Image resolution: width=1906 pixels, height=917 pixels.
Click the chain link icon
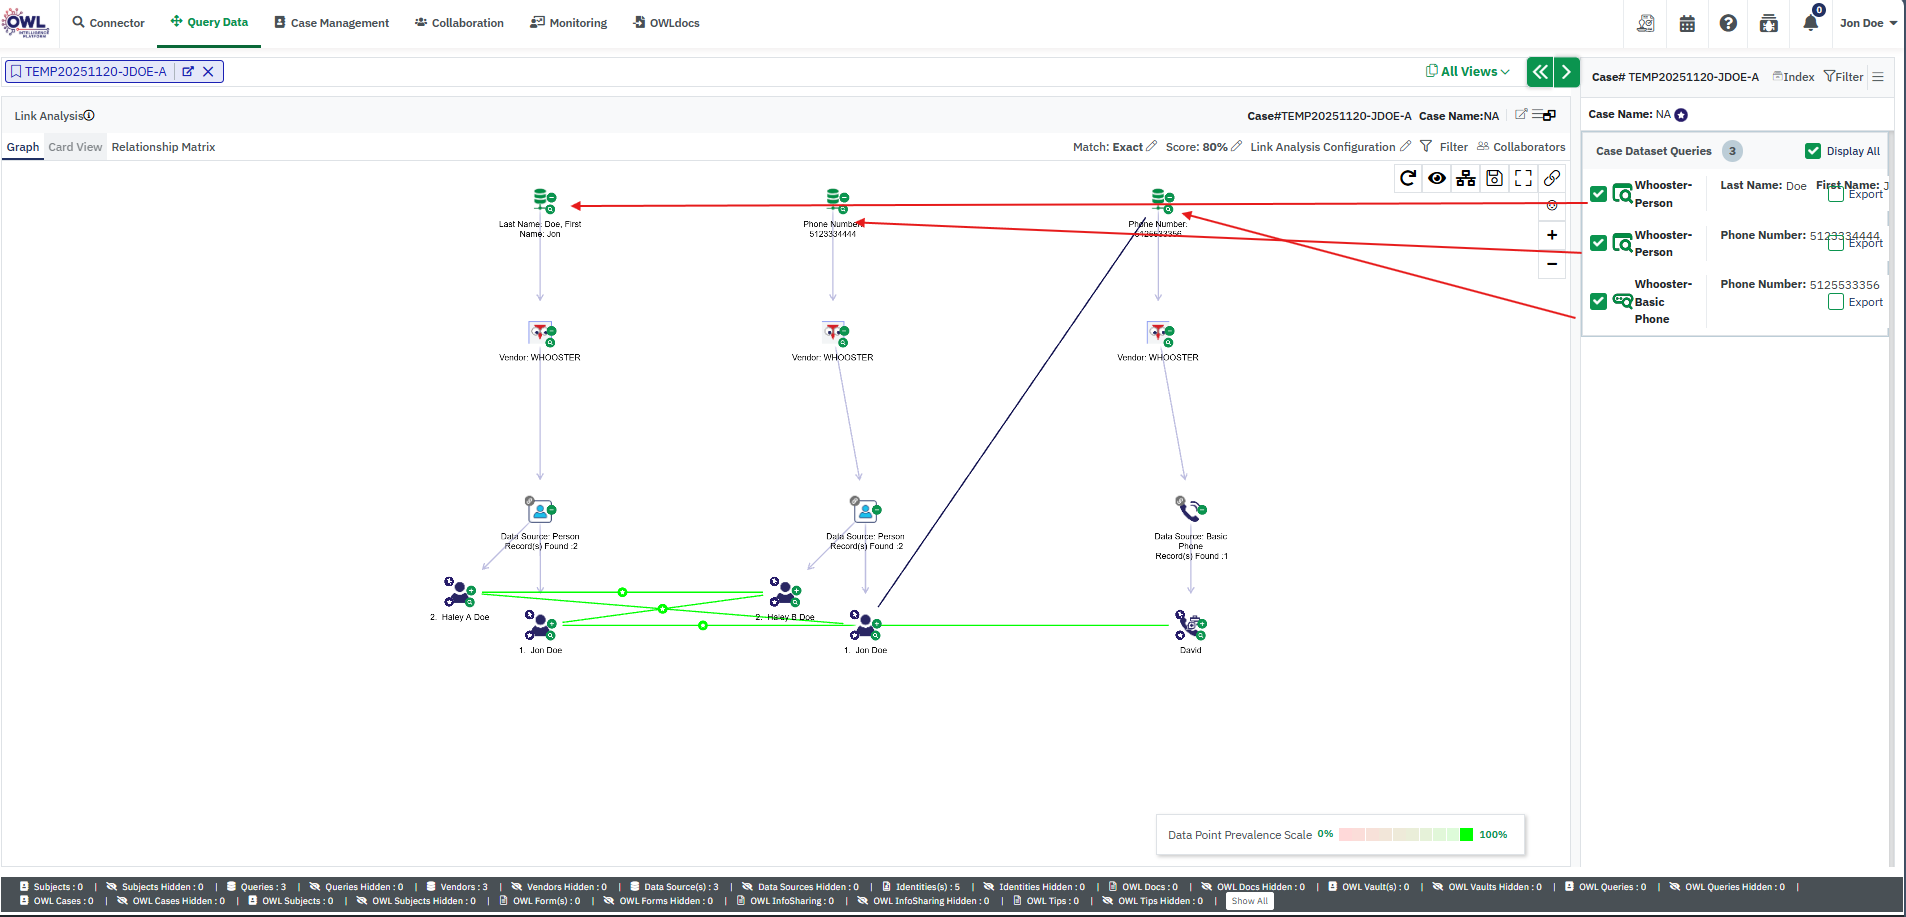click(1552, 178)
